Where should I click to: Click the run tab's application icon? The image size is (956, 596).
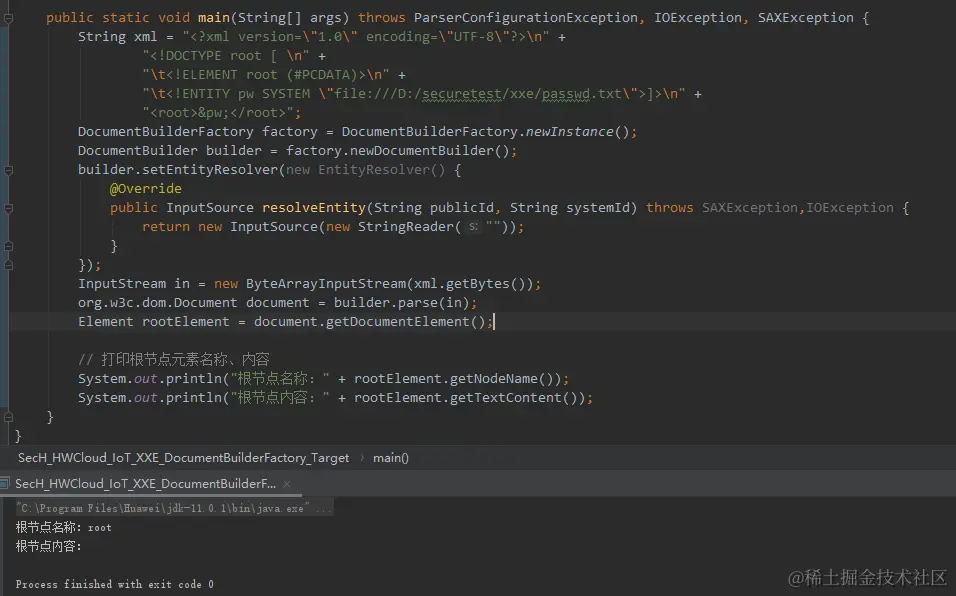pyautogui.click(x=5, y=483)
